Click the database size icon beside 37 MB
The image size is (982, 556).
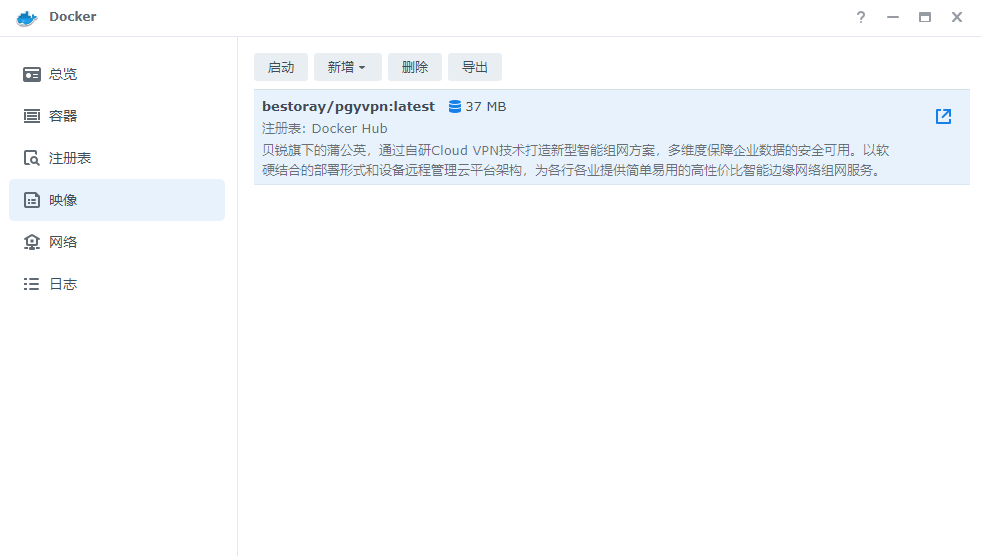click(x=455, y=106)
